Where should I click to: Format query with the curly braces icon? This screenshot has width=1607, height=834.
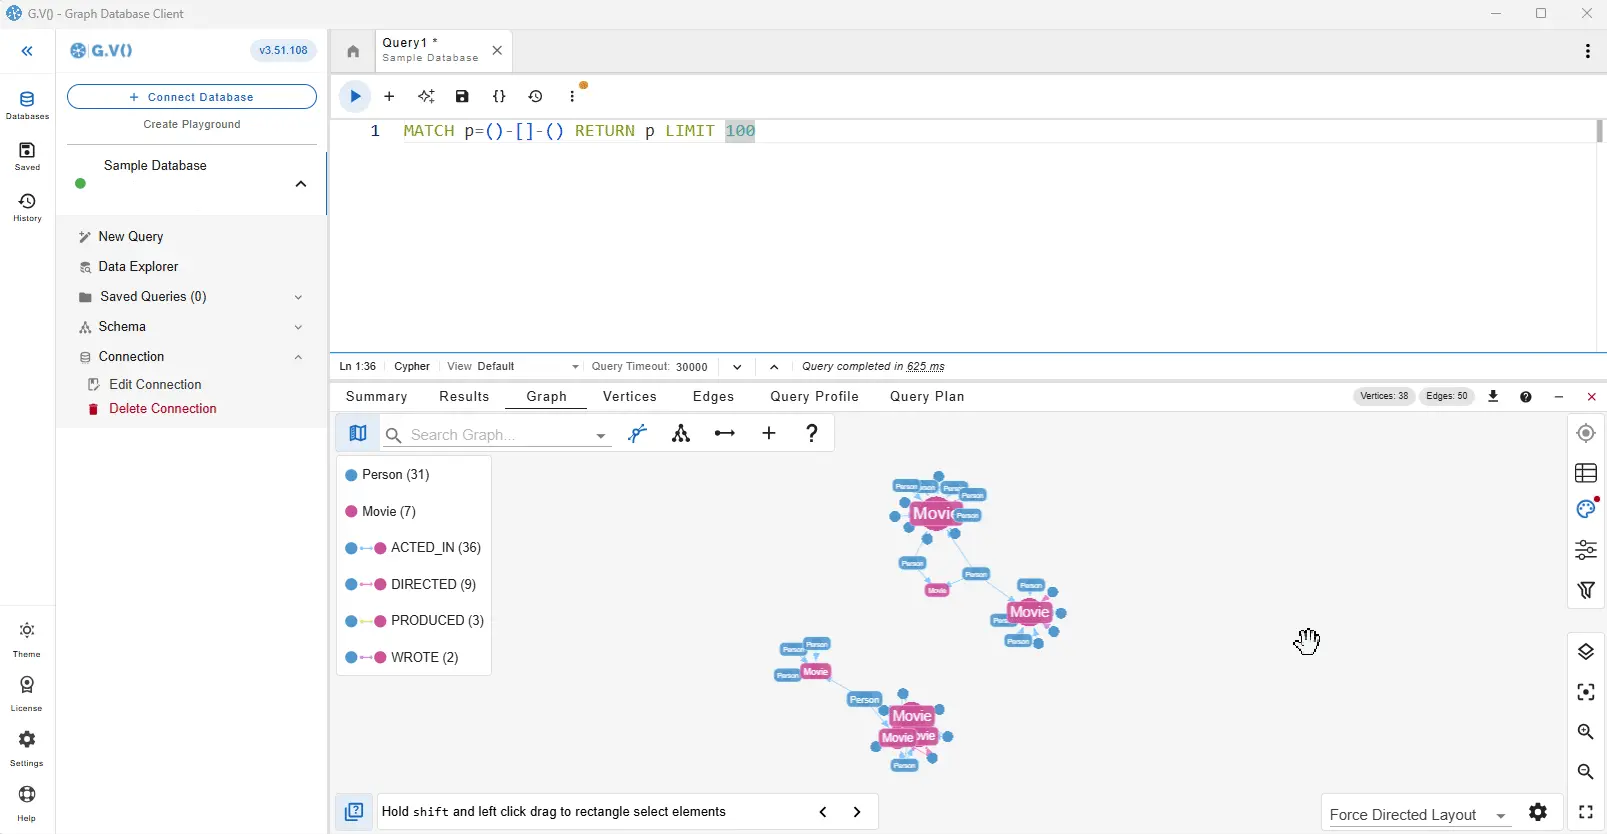click(x=499, y=96)
